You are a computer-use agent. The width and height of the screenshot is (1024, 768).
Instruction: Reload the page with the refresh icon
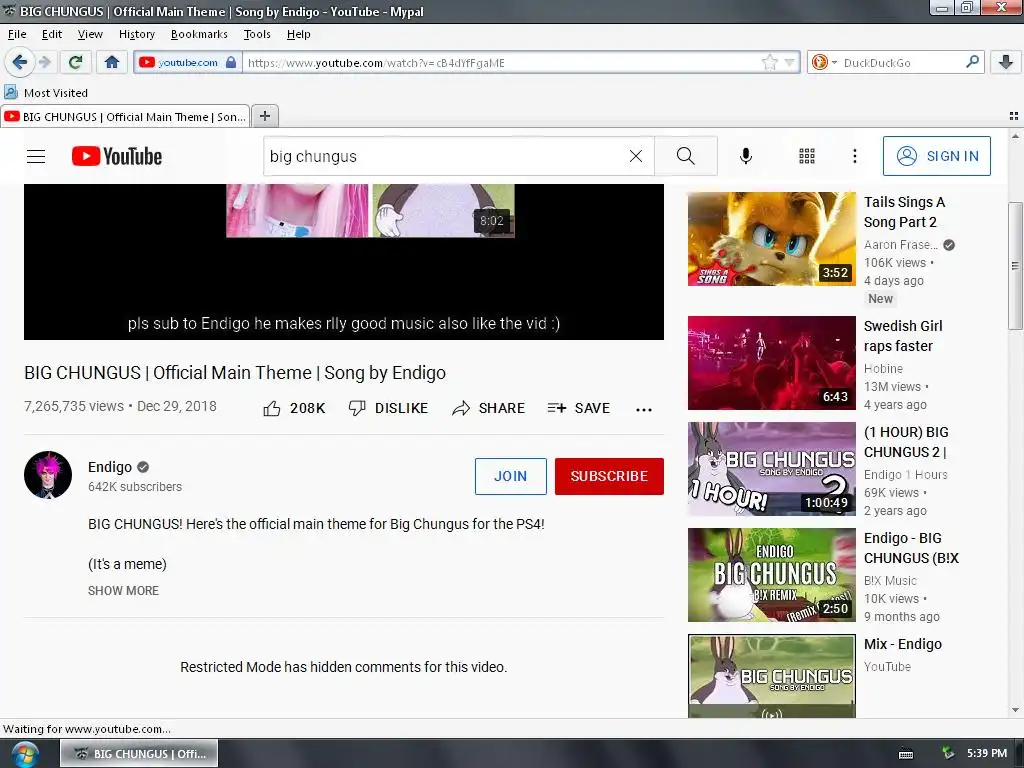(x=75, y=62)
